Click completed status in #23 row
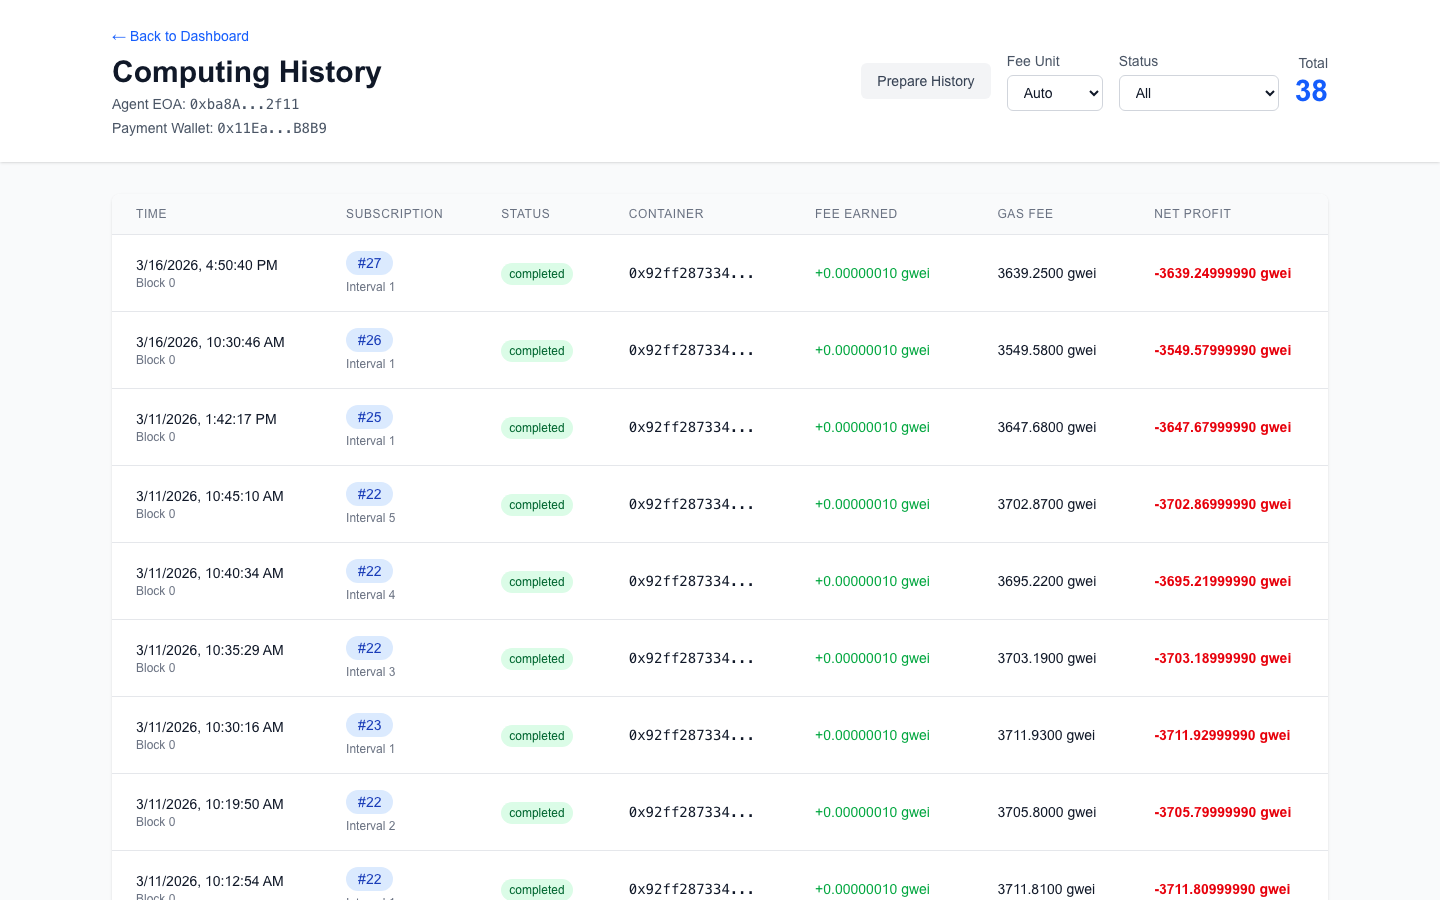This screenshot has height=900, width=1440. (537, 736)
